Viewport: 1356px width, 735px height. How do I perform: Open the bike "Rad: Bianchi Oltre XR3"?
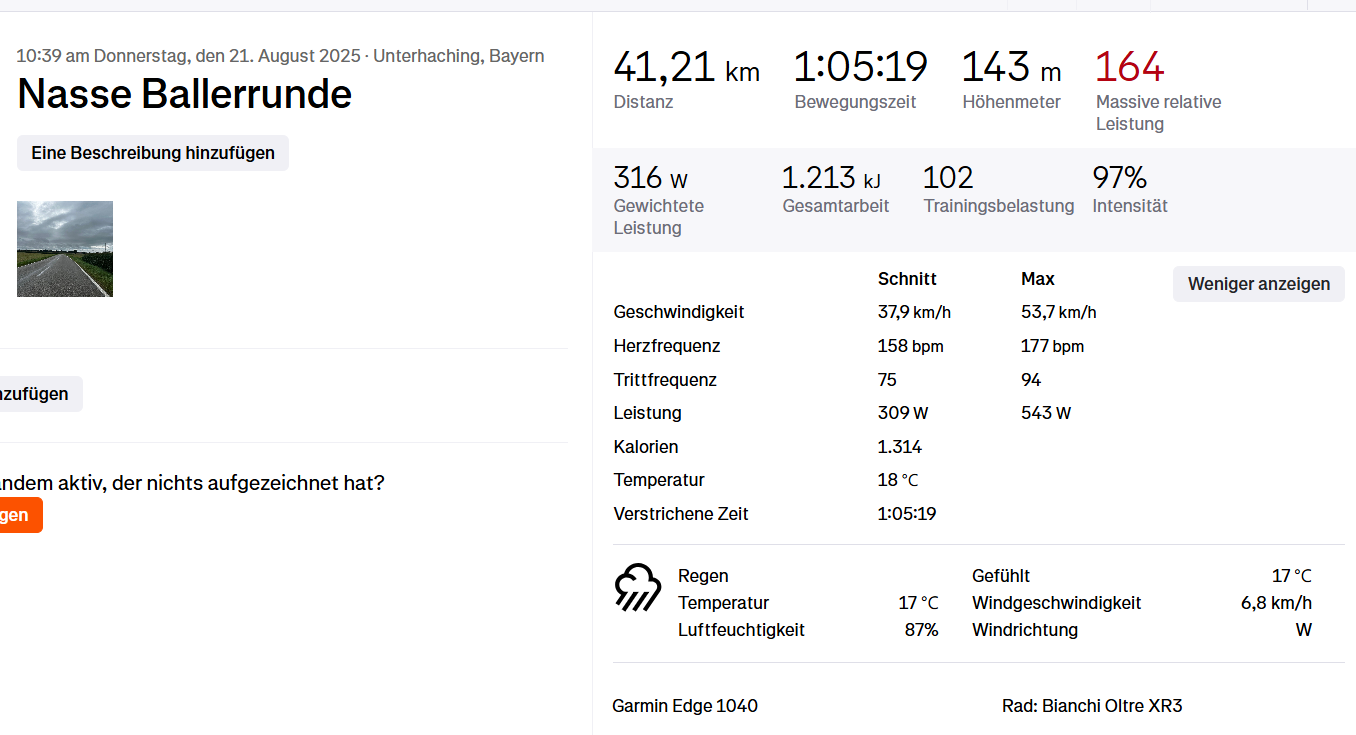1092,706
